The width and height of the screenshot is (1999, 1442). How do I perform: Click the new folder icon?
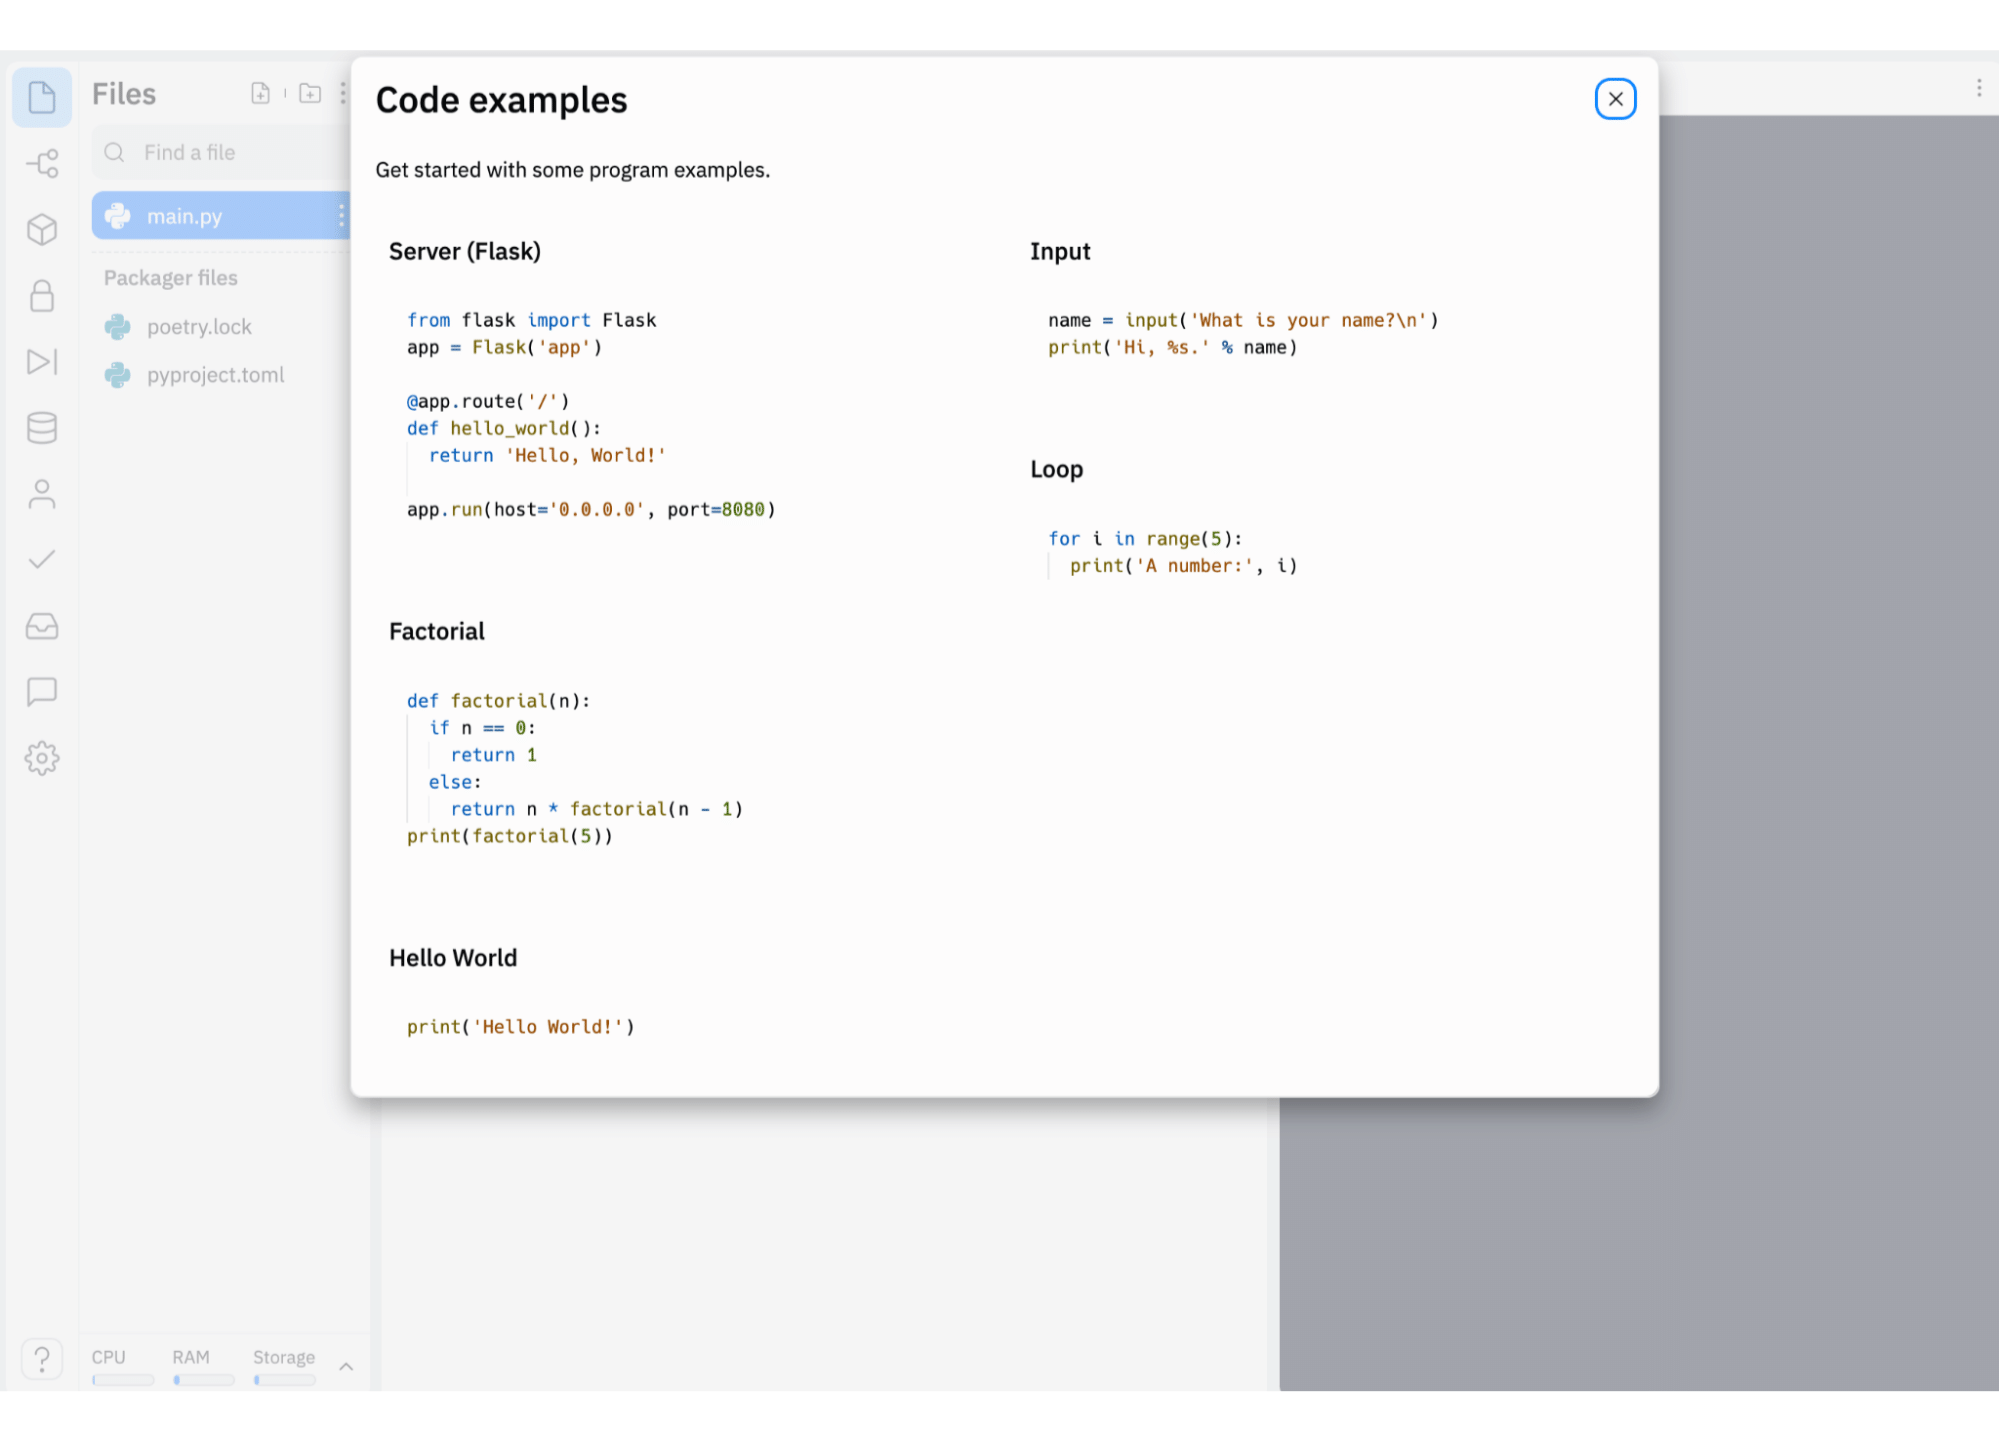point(310,93)
